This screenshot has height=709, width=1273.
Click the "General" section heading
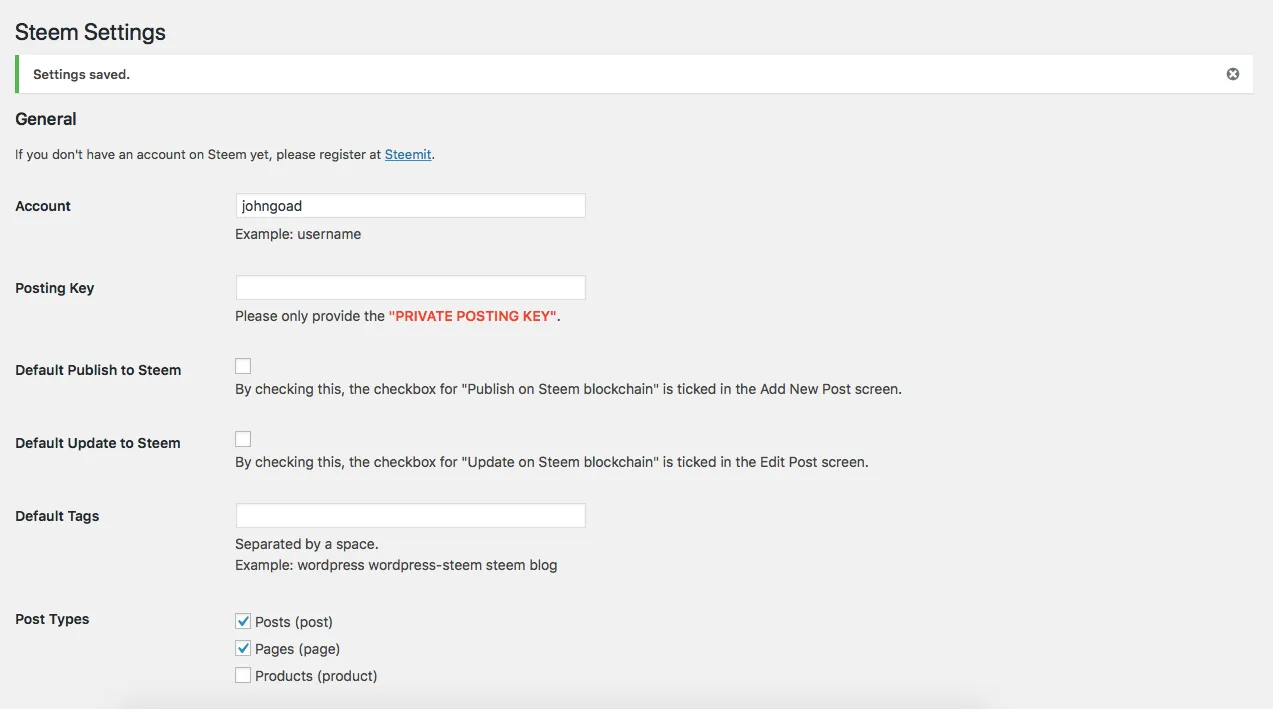tap(46, 119)
